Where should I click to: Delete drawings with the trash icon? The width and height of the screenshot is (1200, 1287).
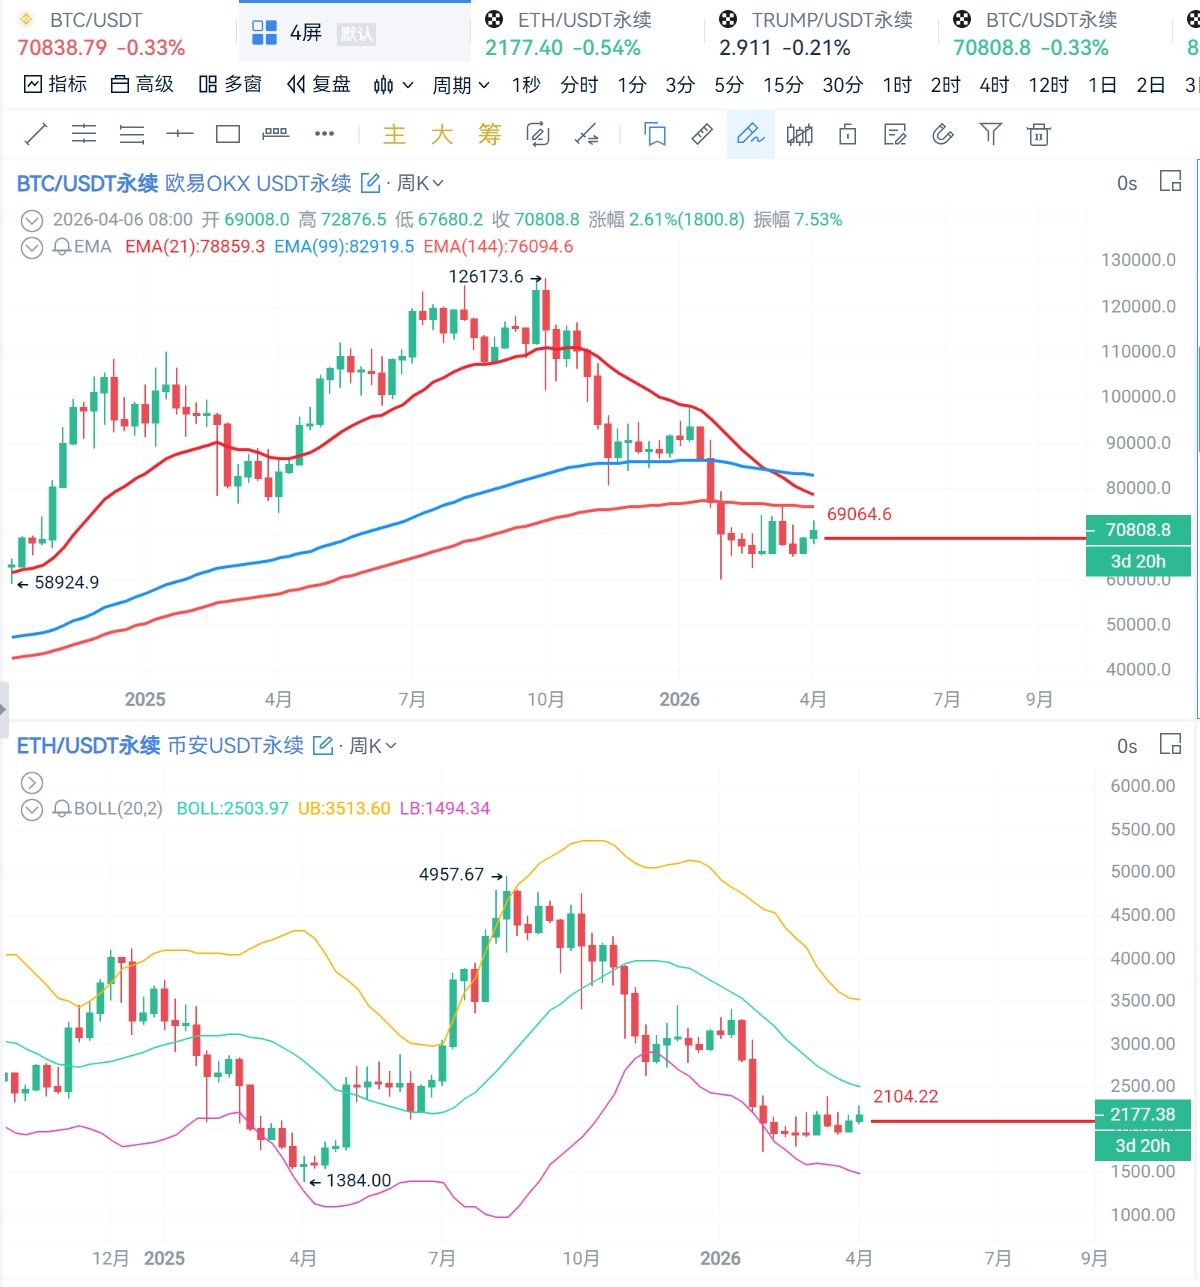[x=1039, y=134]
